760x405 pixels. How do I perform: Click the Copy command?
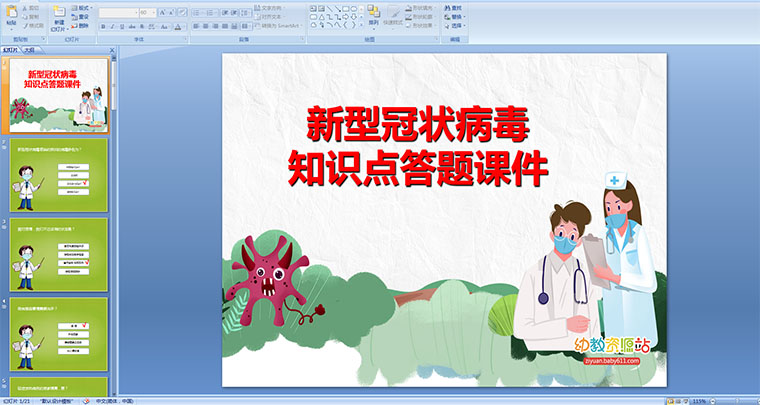(x=31, y=17)
